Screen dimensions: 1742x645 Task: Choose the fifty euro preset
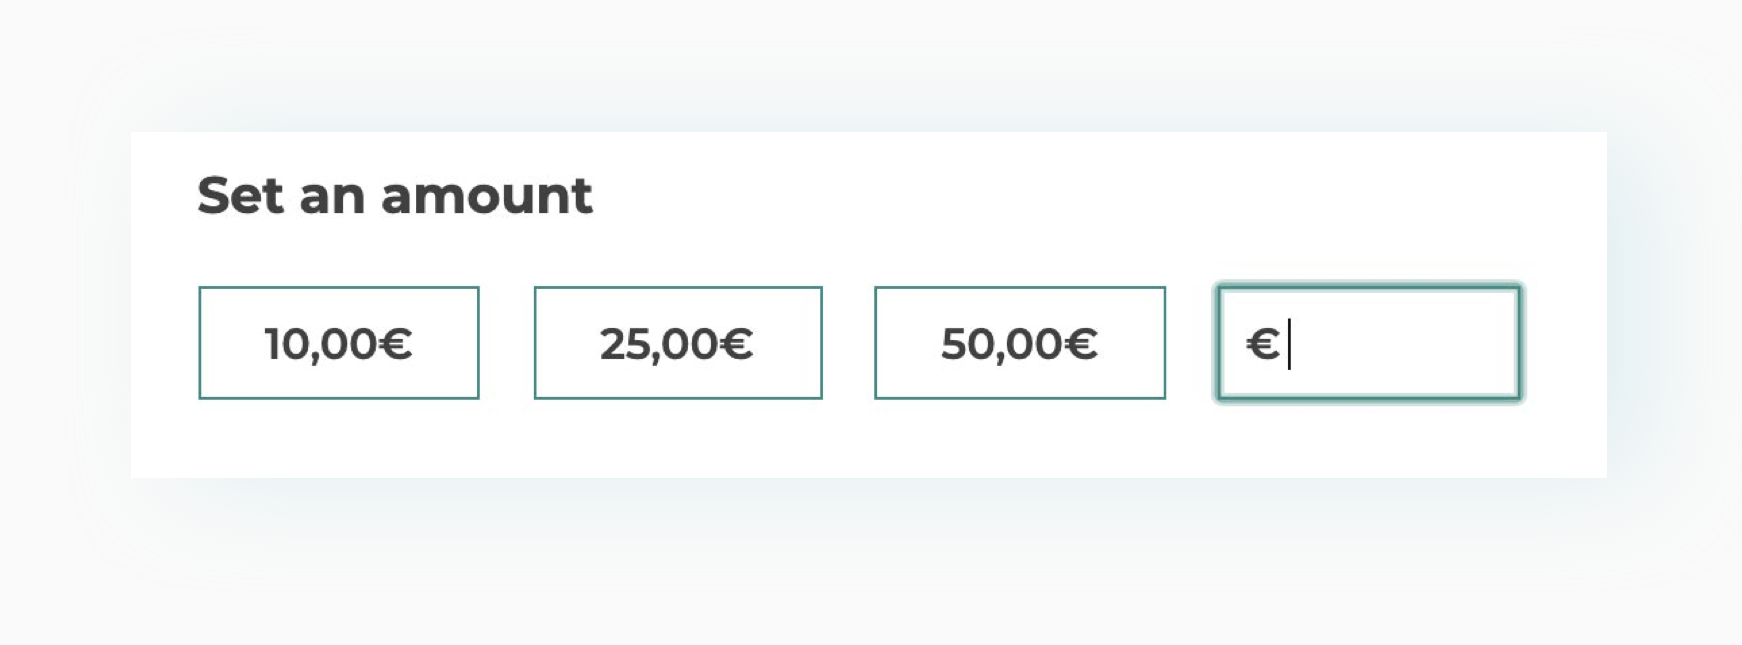click(x=1020, y=343)
